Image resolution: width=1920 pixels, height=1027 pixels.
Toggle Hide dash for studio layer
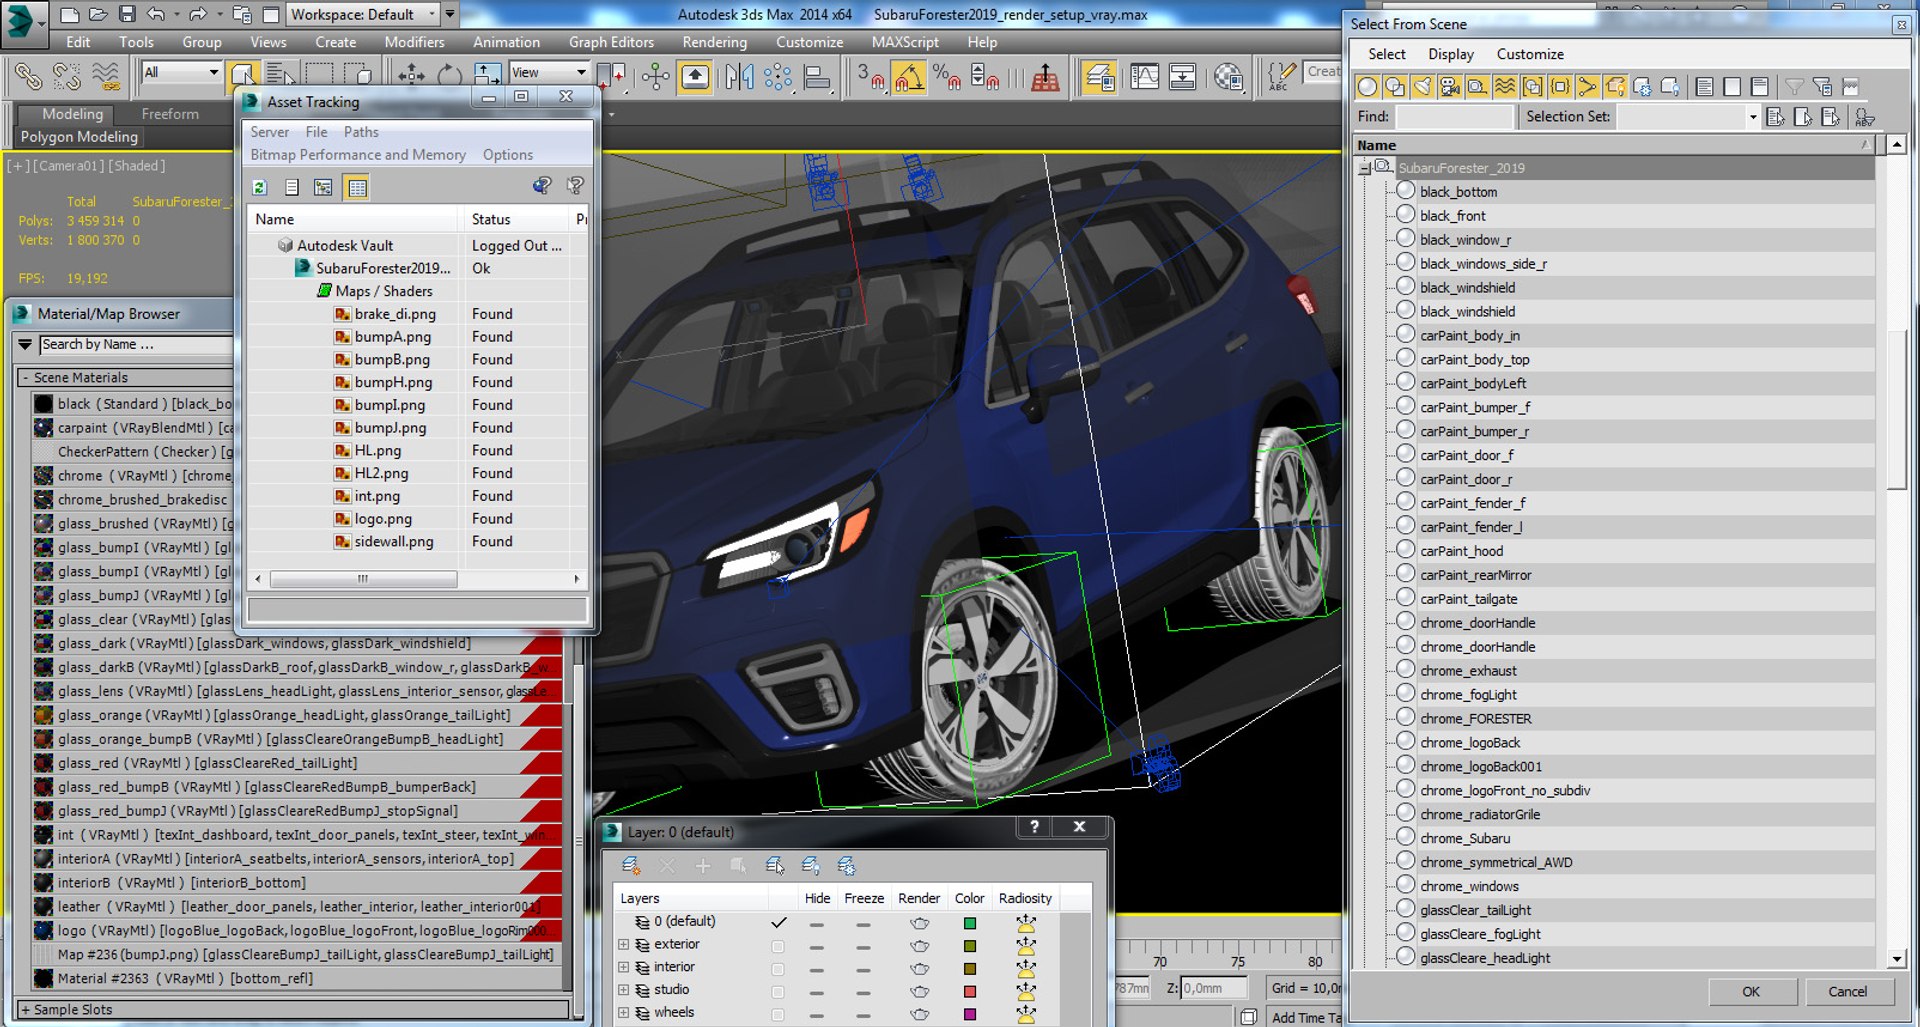(x=817, y=992)
